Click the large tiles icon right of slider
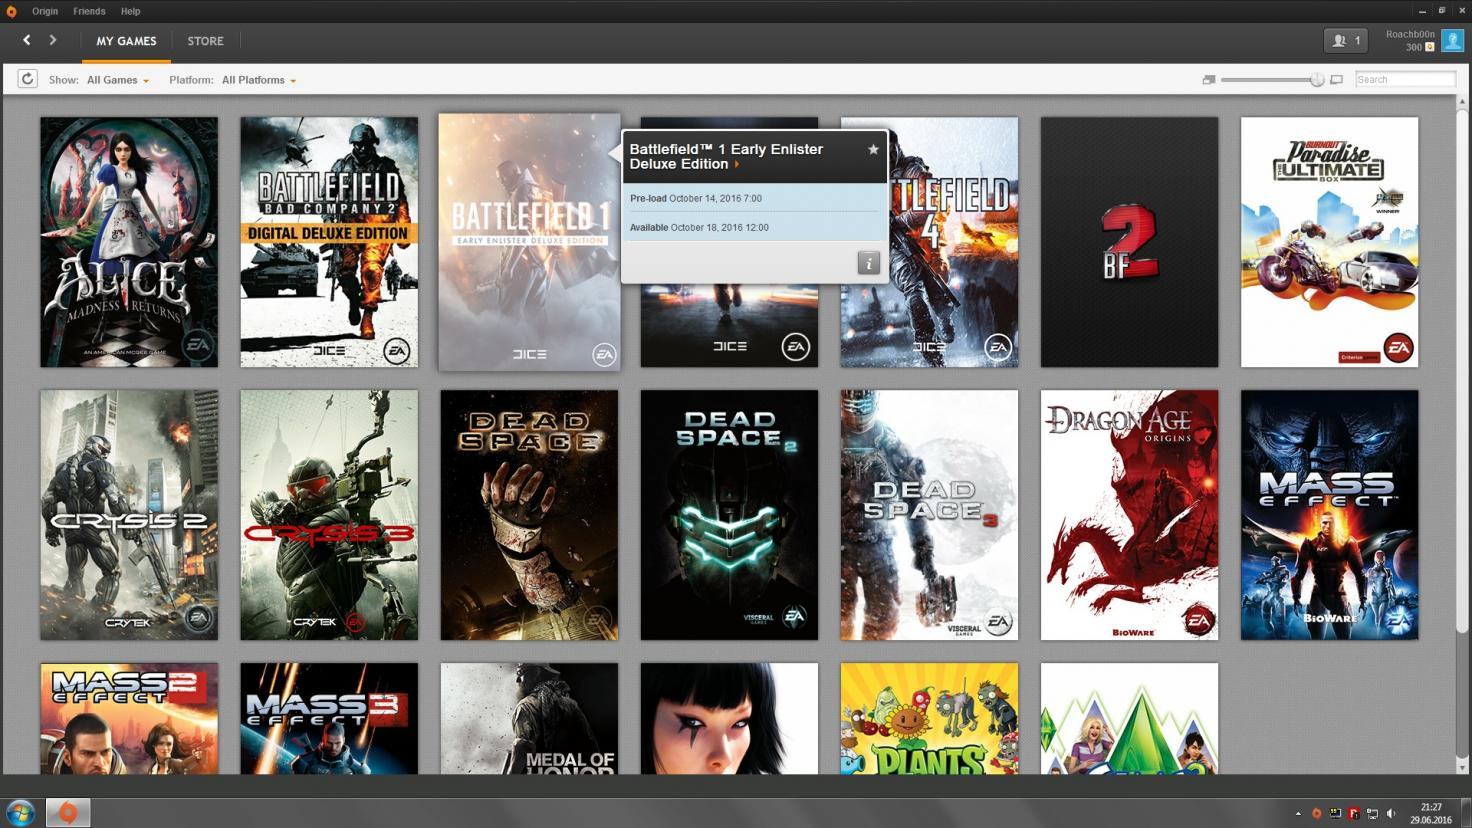Image resolution: width=1472 pixels, height=828 pixels. click(1336, 80)
